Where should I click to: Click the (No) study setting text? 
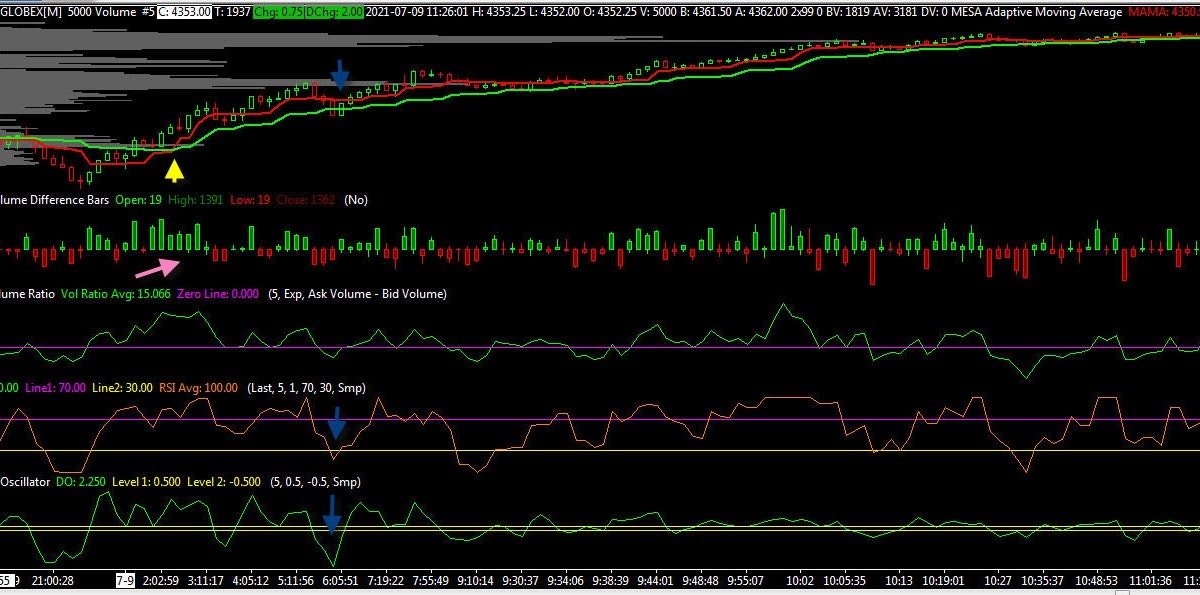pyautogui.click(x=356, y=199)
